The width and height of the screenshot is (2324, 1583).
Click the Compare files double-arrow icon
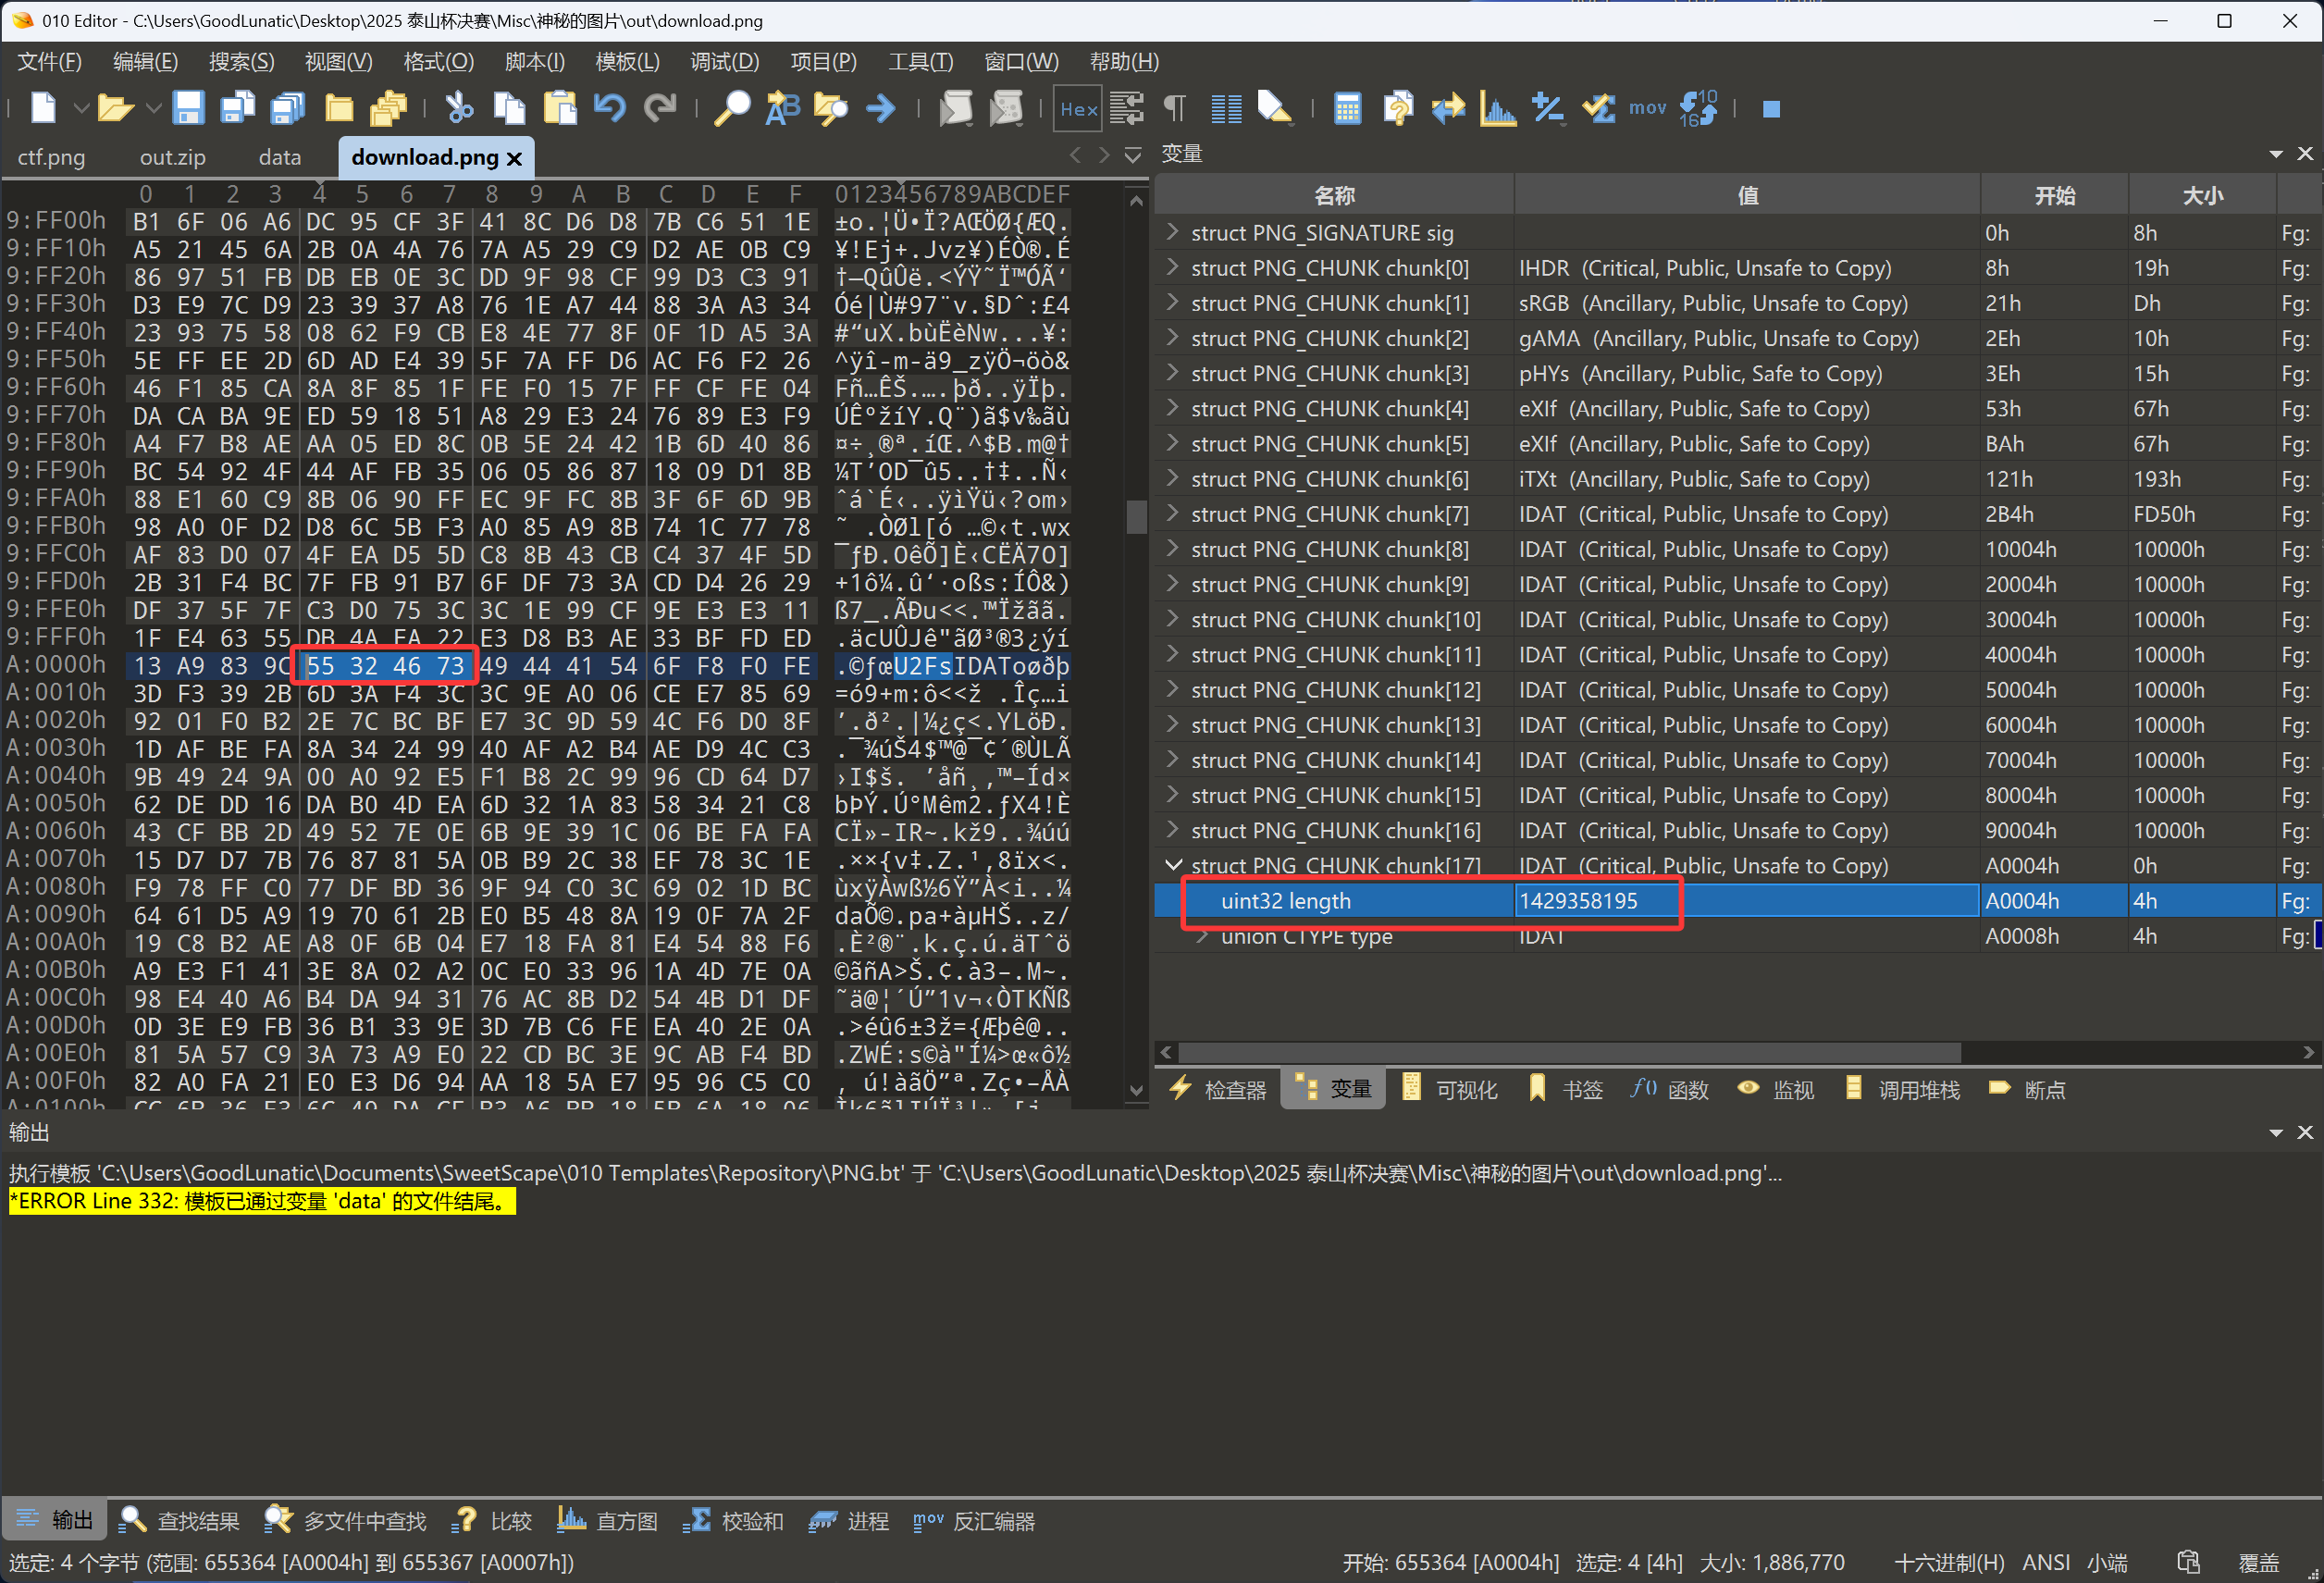pos(1448,108)
